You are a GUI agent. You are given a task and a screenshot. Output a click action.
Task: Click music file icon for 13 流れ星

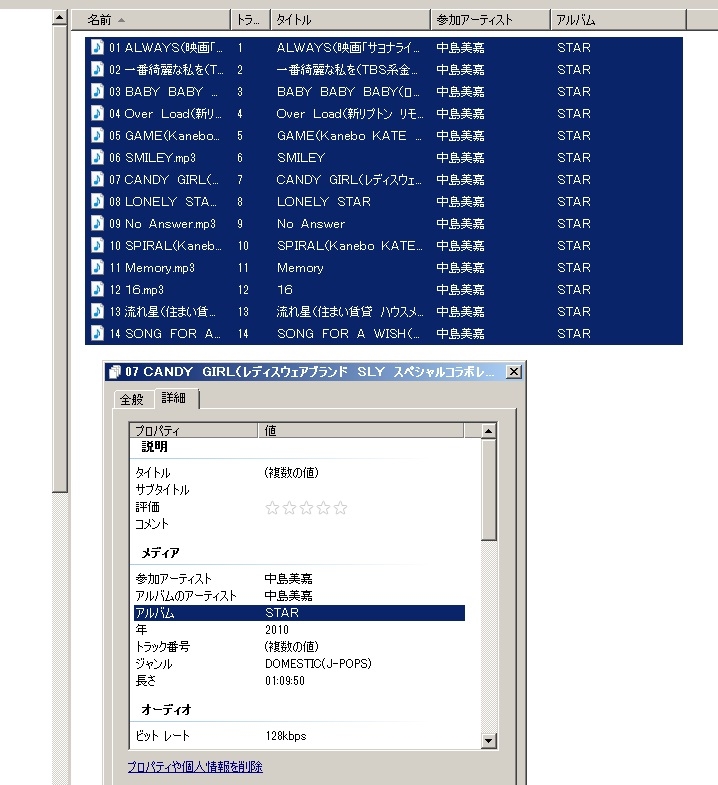click(97, 311)
